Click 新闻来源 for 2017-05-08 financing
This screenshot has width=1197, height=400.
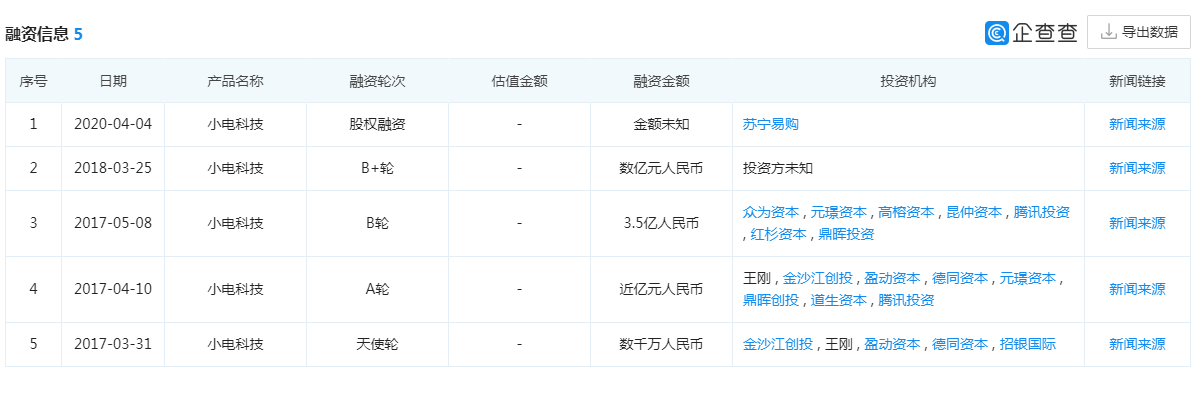(x=1137, y=223)
